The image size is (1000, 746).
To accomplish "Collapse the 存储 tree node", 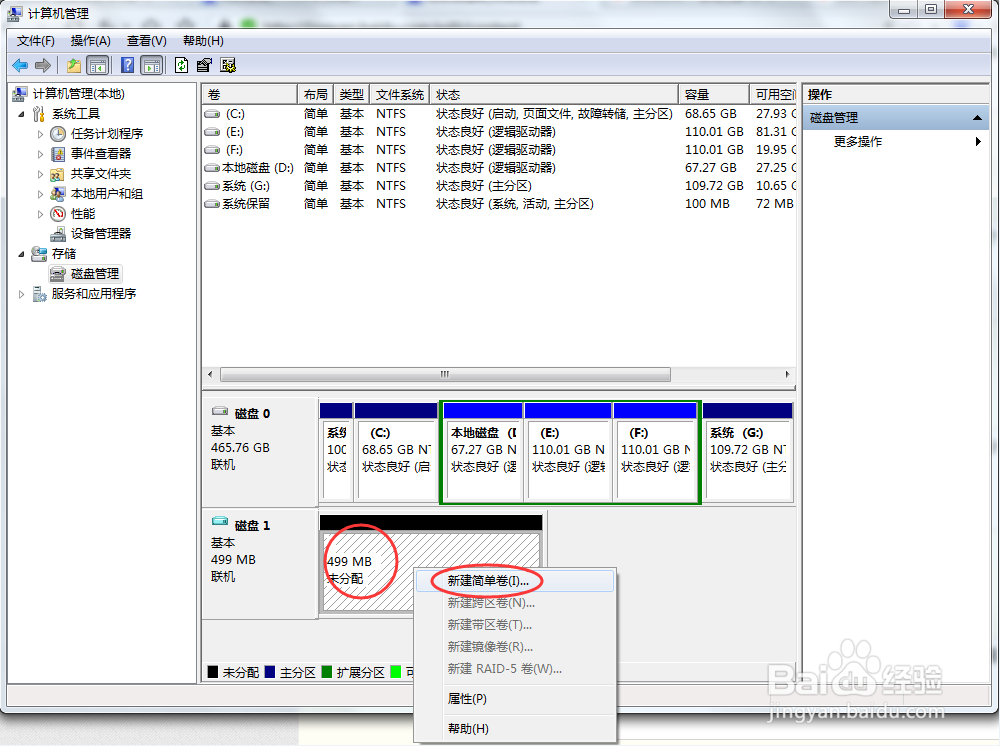I will tap(21, 254).
